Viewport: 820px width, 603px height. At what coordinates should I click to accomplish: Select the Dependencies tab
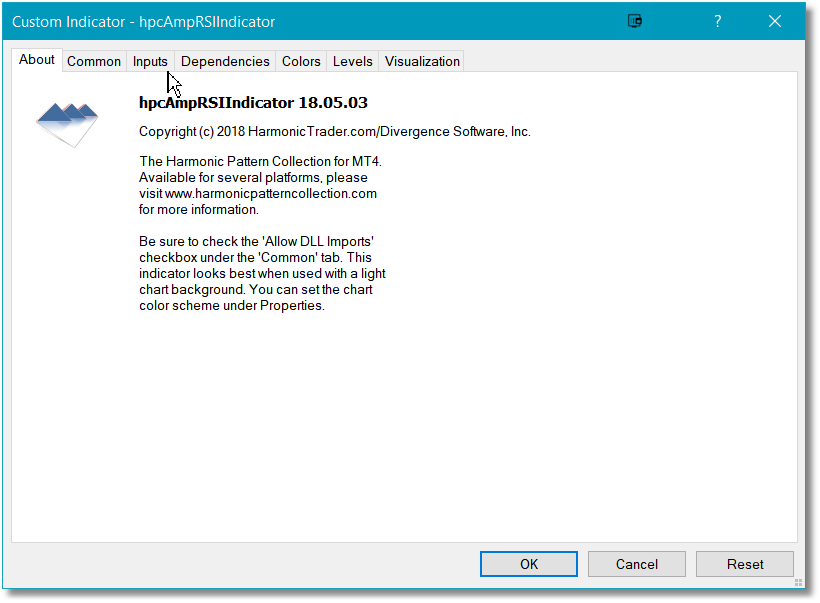click(225, 62)
